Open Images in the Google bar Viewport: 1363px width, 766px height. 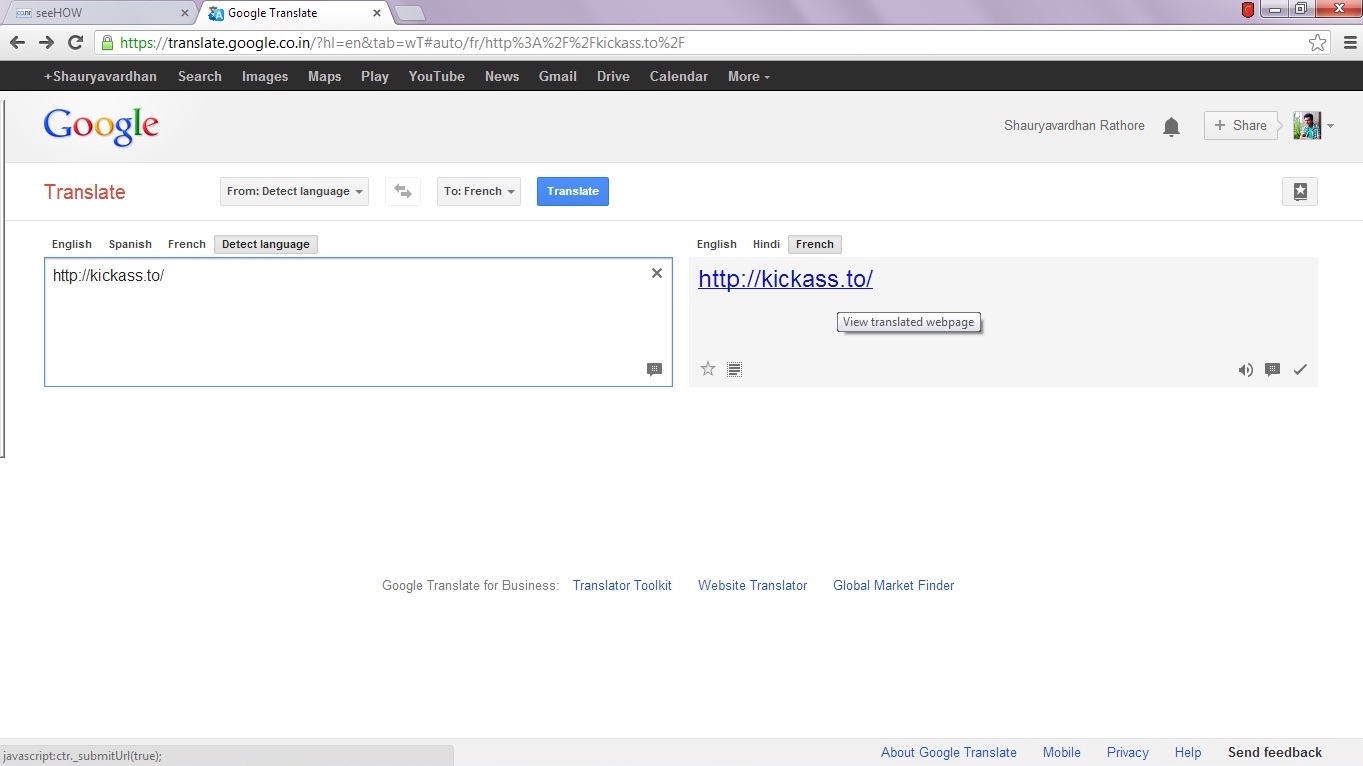coord(265,76)
